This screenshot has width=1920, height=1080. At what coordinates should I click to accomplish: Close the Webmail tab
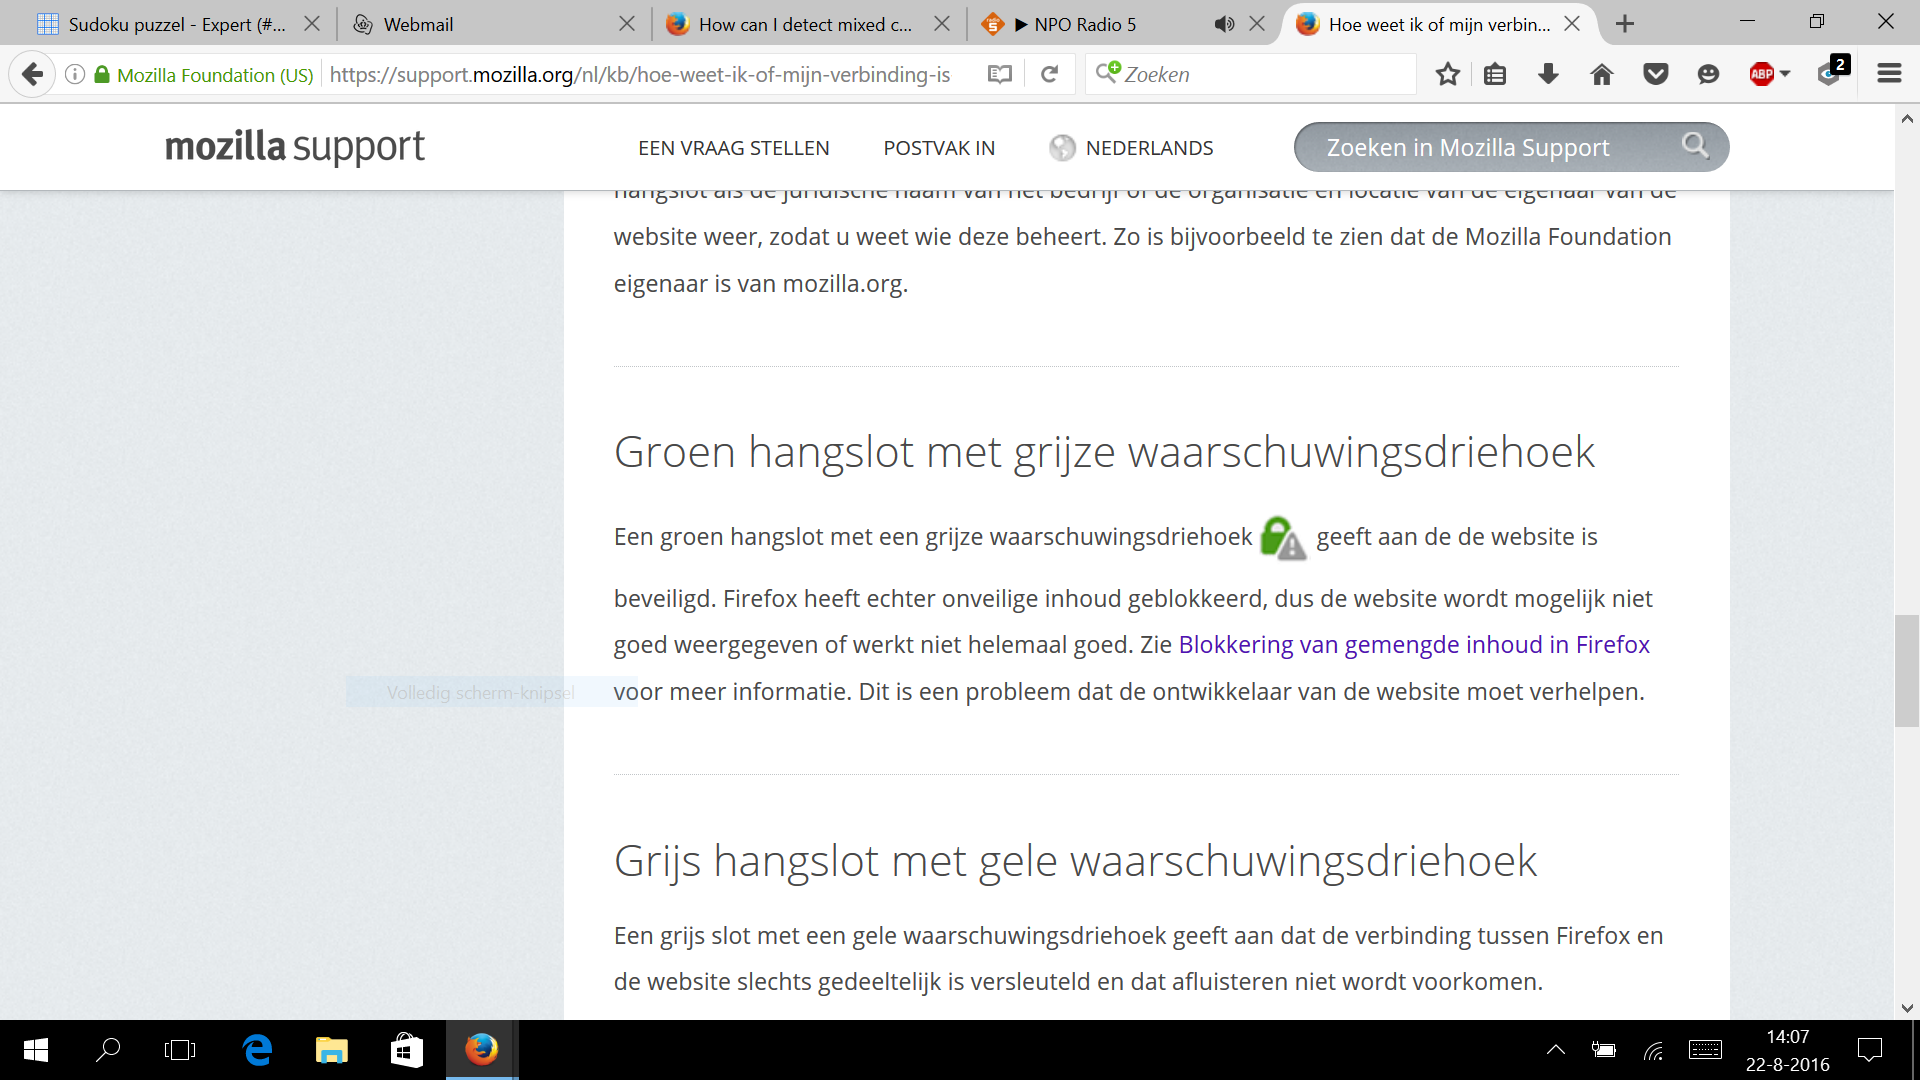point(627,24)
